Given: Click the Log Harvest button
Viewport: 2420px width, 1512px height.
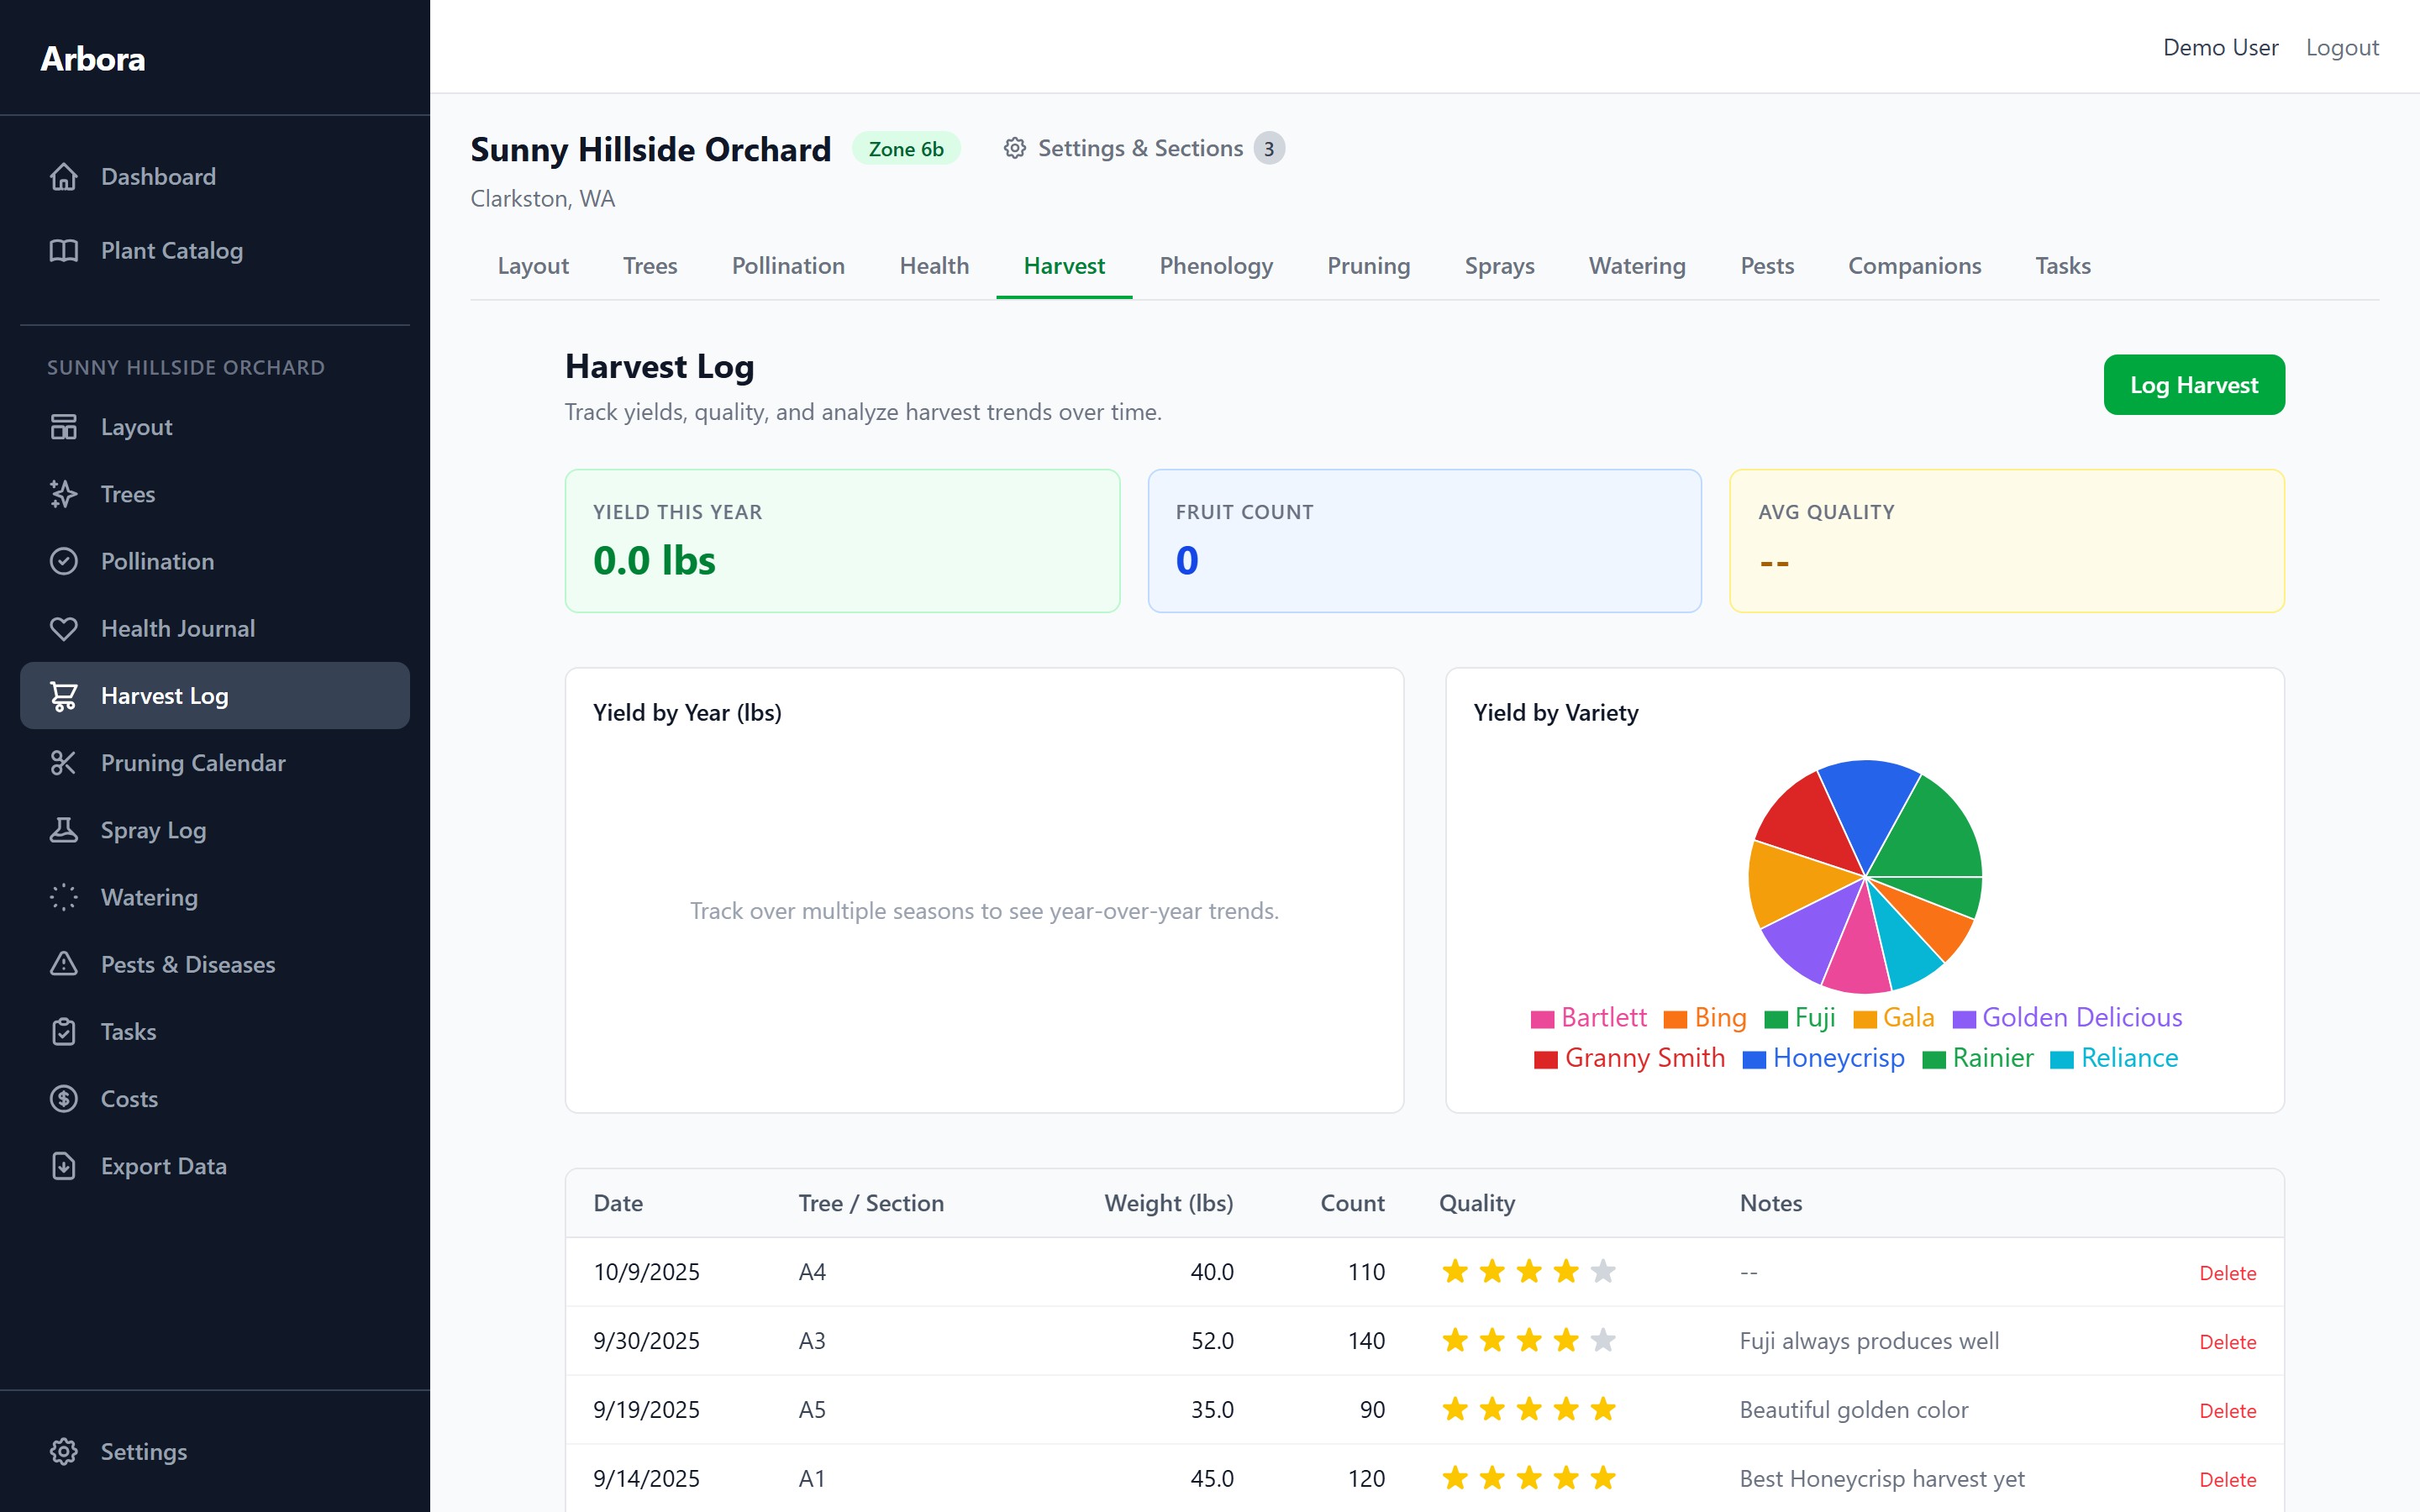Looking at the screenshot, I should (2193, 384).
